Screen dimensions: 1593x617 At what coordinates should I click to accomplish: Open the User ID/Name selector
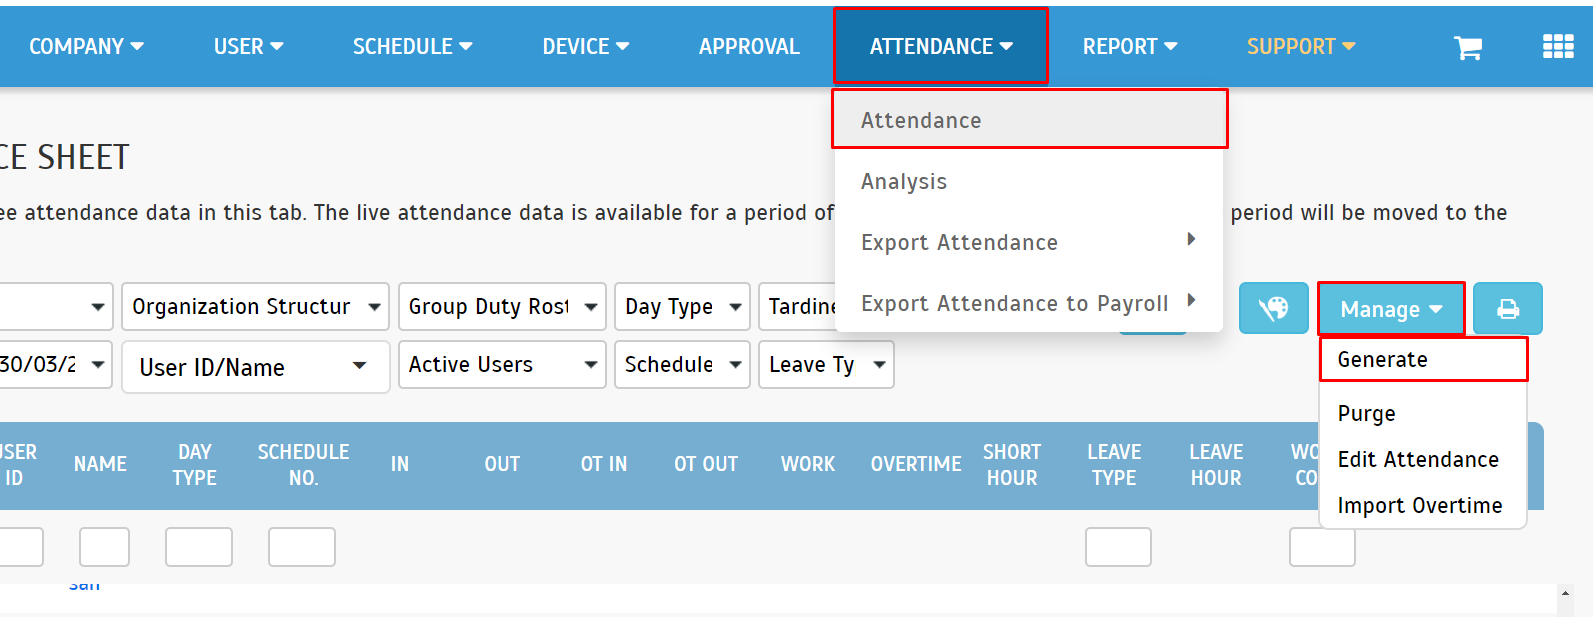coord(255,367)
